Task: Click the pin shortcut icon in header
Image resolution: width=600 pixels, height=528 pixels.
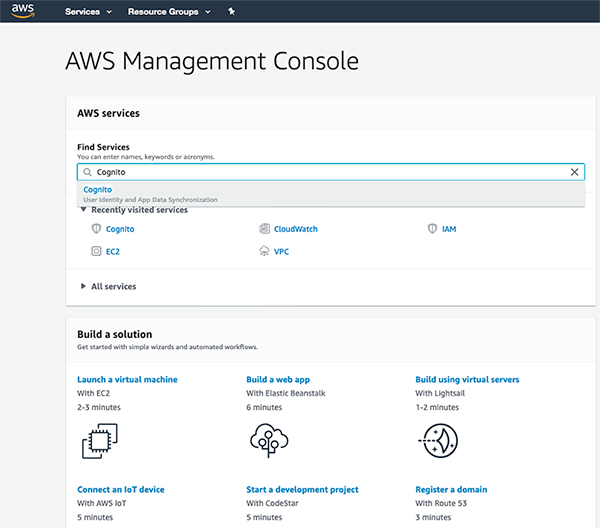Action: (232, 11)
